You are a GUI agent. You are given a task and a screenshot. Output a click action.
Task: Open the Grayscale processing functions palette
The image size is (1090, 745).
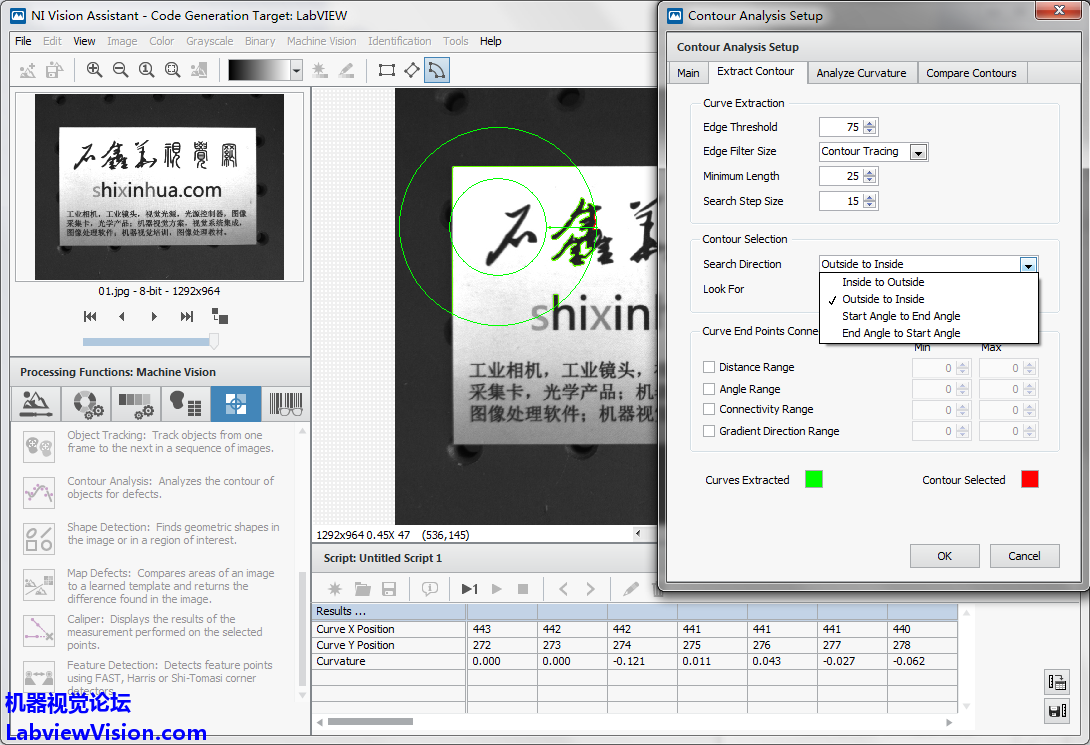point(136,404)
